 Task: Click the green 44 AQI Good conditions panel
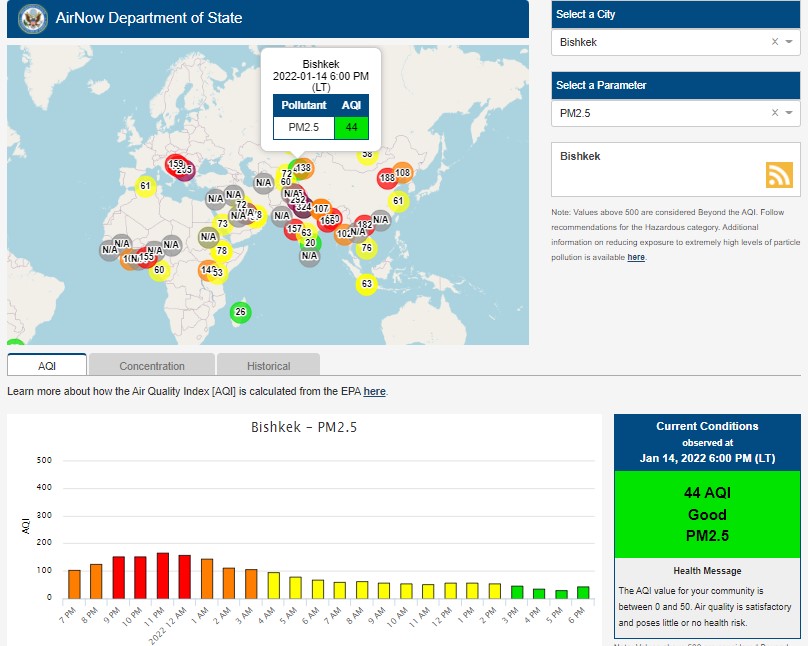707,514
